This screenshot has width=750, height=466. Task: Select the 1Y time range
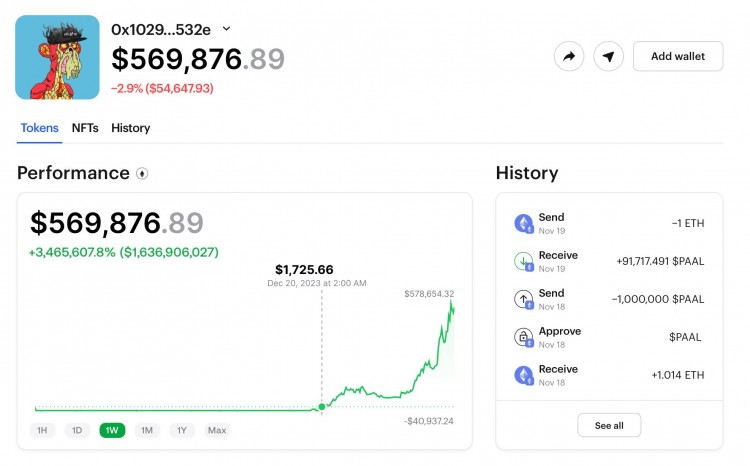[181, 430]
